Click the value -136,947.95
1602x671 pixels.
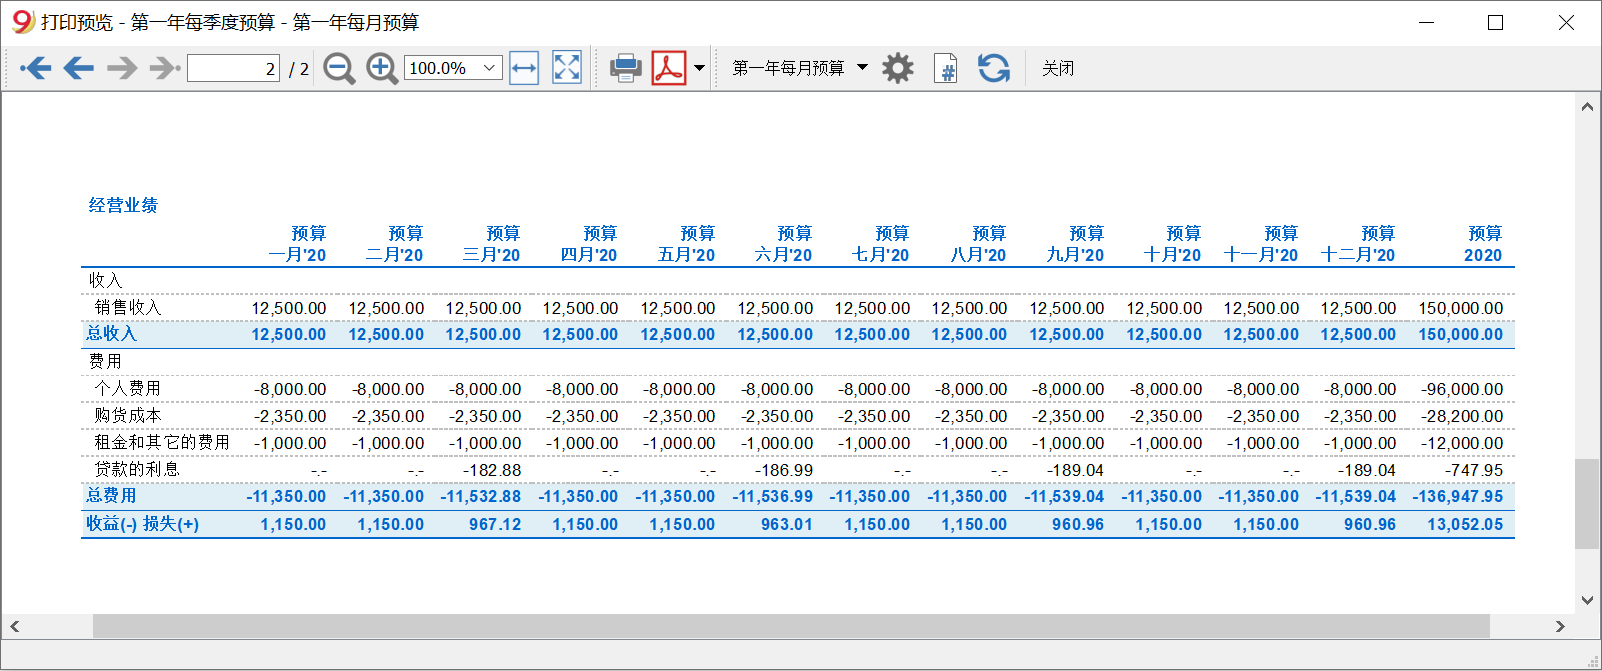click(x=1458, y=496)
